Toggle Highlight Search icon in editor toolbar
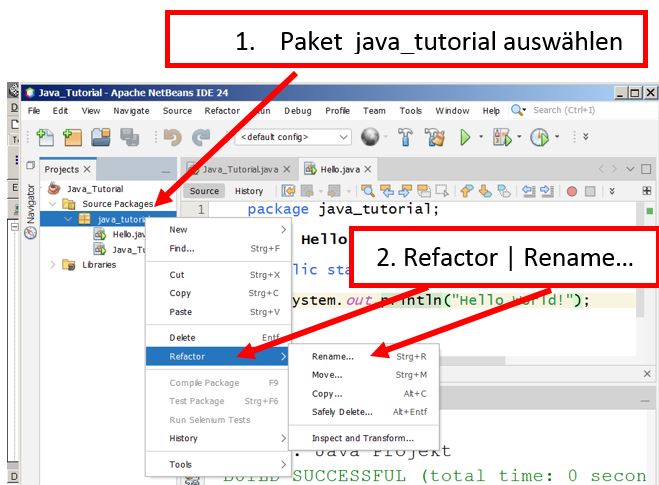Viewport: 659px width, 485px height. click(x=424, y=191)
